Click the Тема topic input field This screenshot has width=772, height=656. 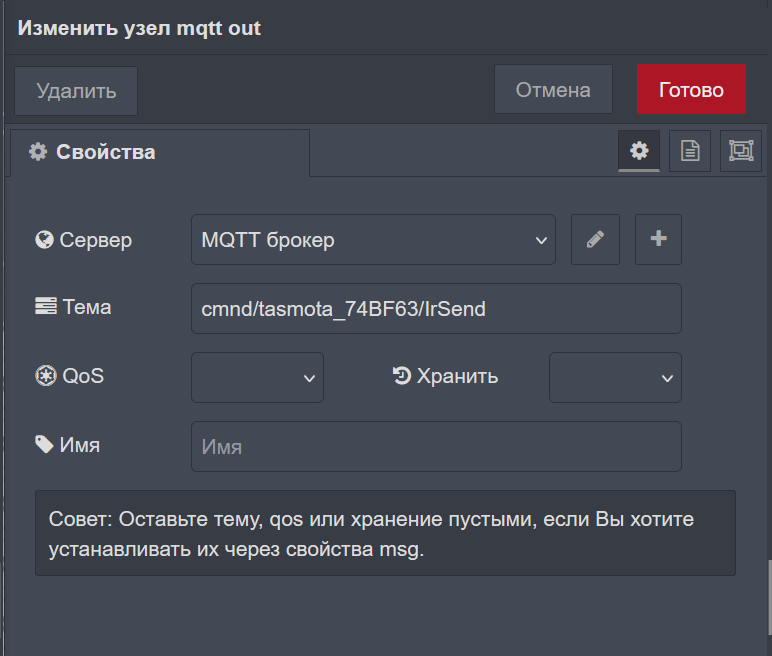pyautogui.click(x=437, y=309)
